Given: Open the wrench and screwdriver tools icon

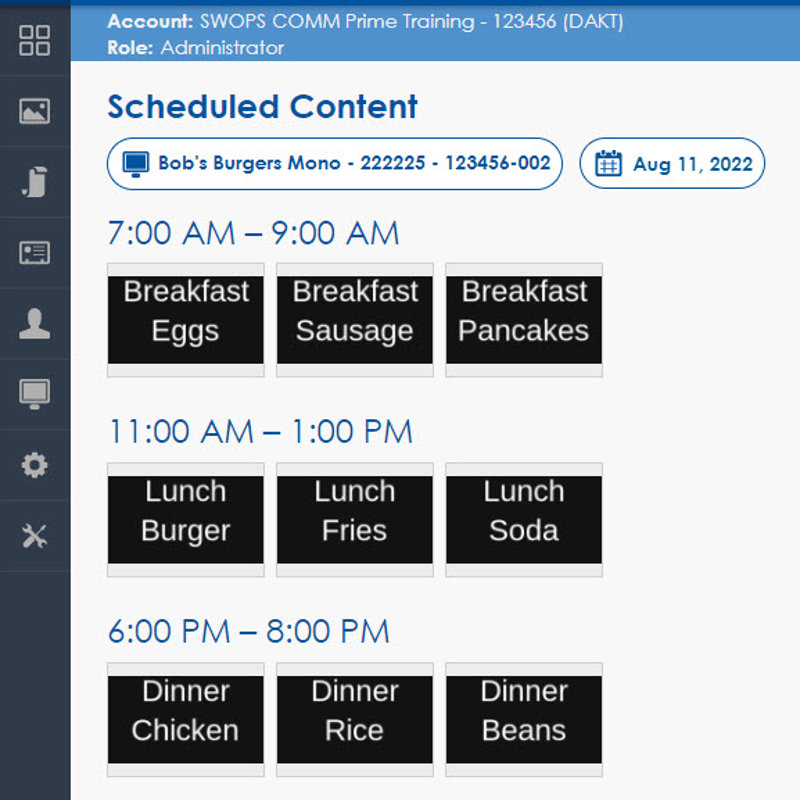Looking at the screenshot, I should 35,536.
